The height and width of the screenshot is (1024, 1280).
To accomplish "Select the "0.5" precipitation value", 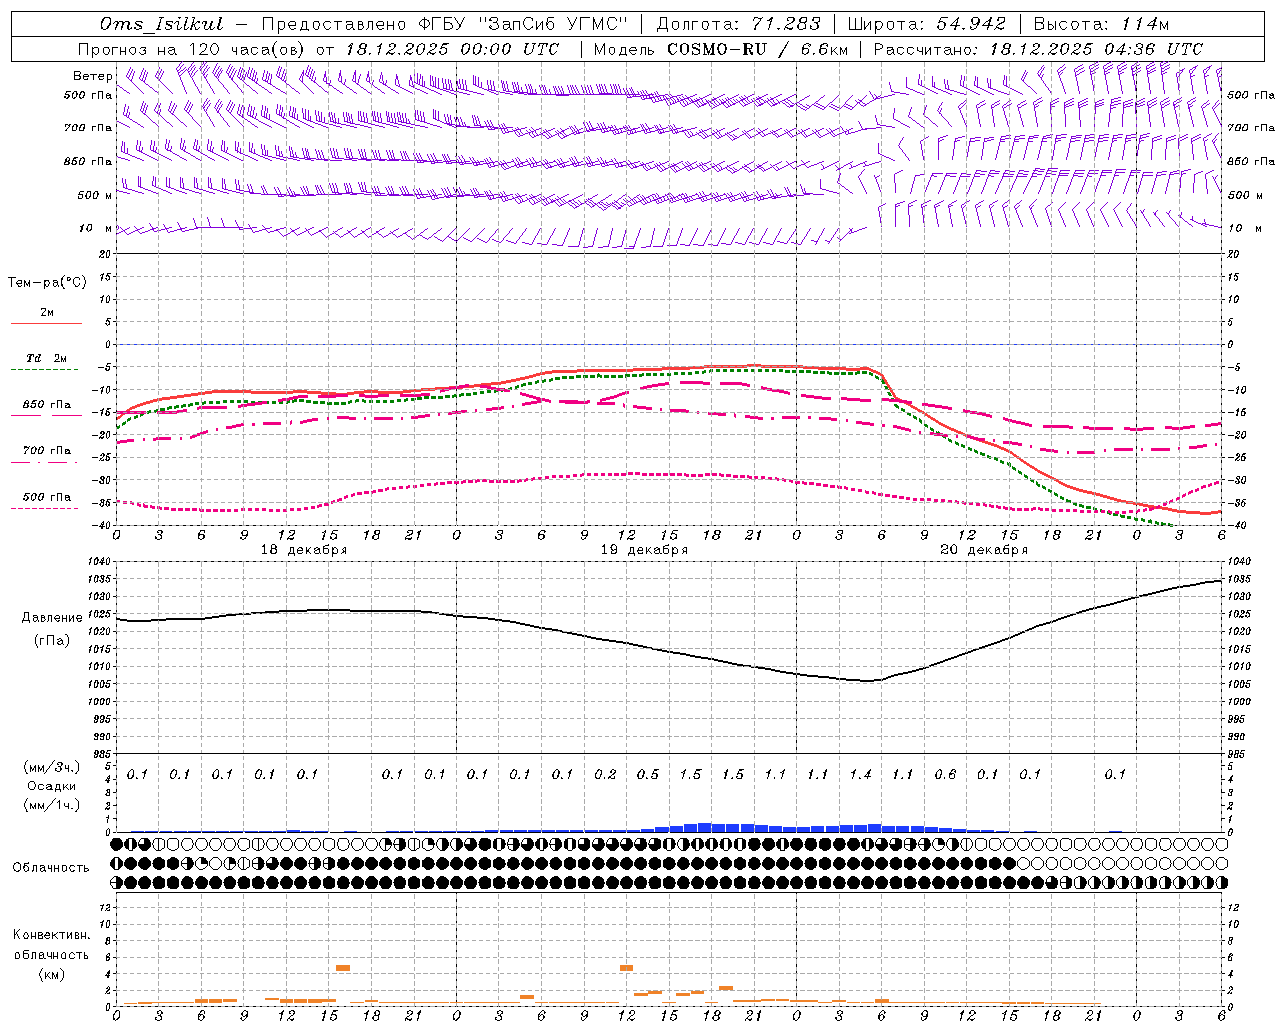I will (x=648, y=774).
